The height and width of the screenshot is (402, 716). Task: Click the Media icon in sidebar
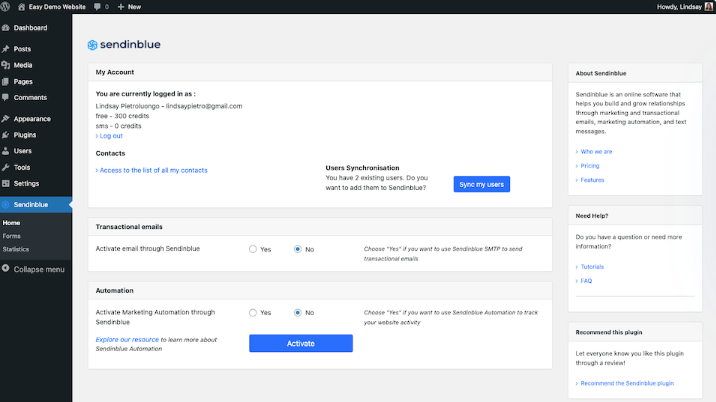5,65
